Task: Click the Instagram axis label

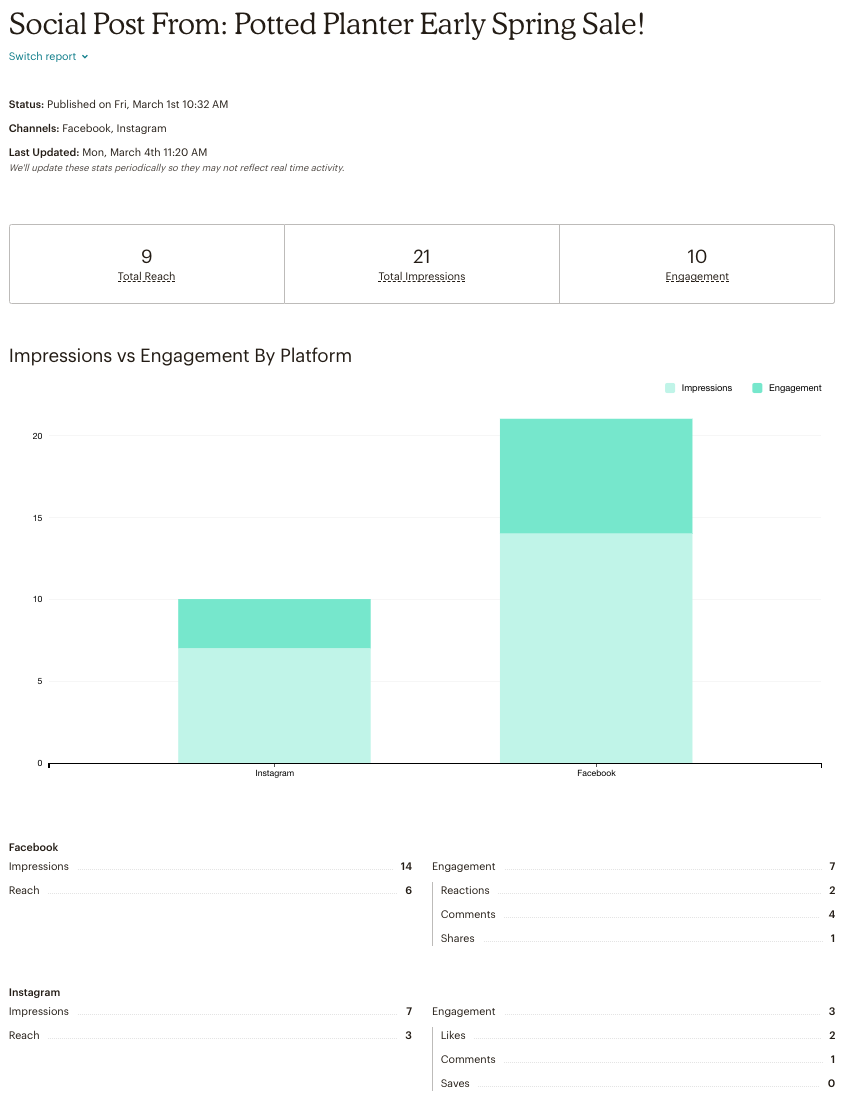Action: (x=274, y=772)
